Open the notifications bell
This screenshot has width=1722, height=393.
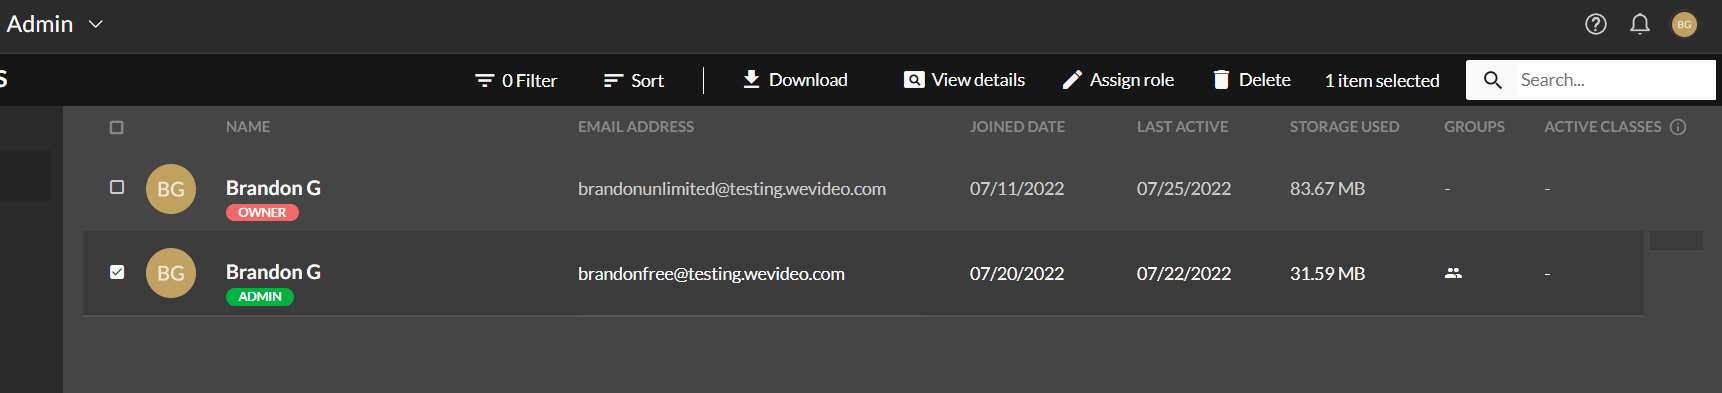(x=1640, y=24)
